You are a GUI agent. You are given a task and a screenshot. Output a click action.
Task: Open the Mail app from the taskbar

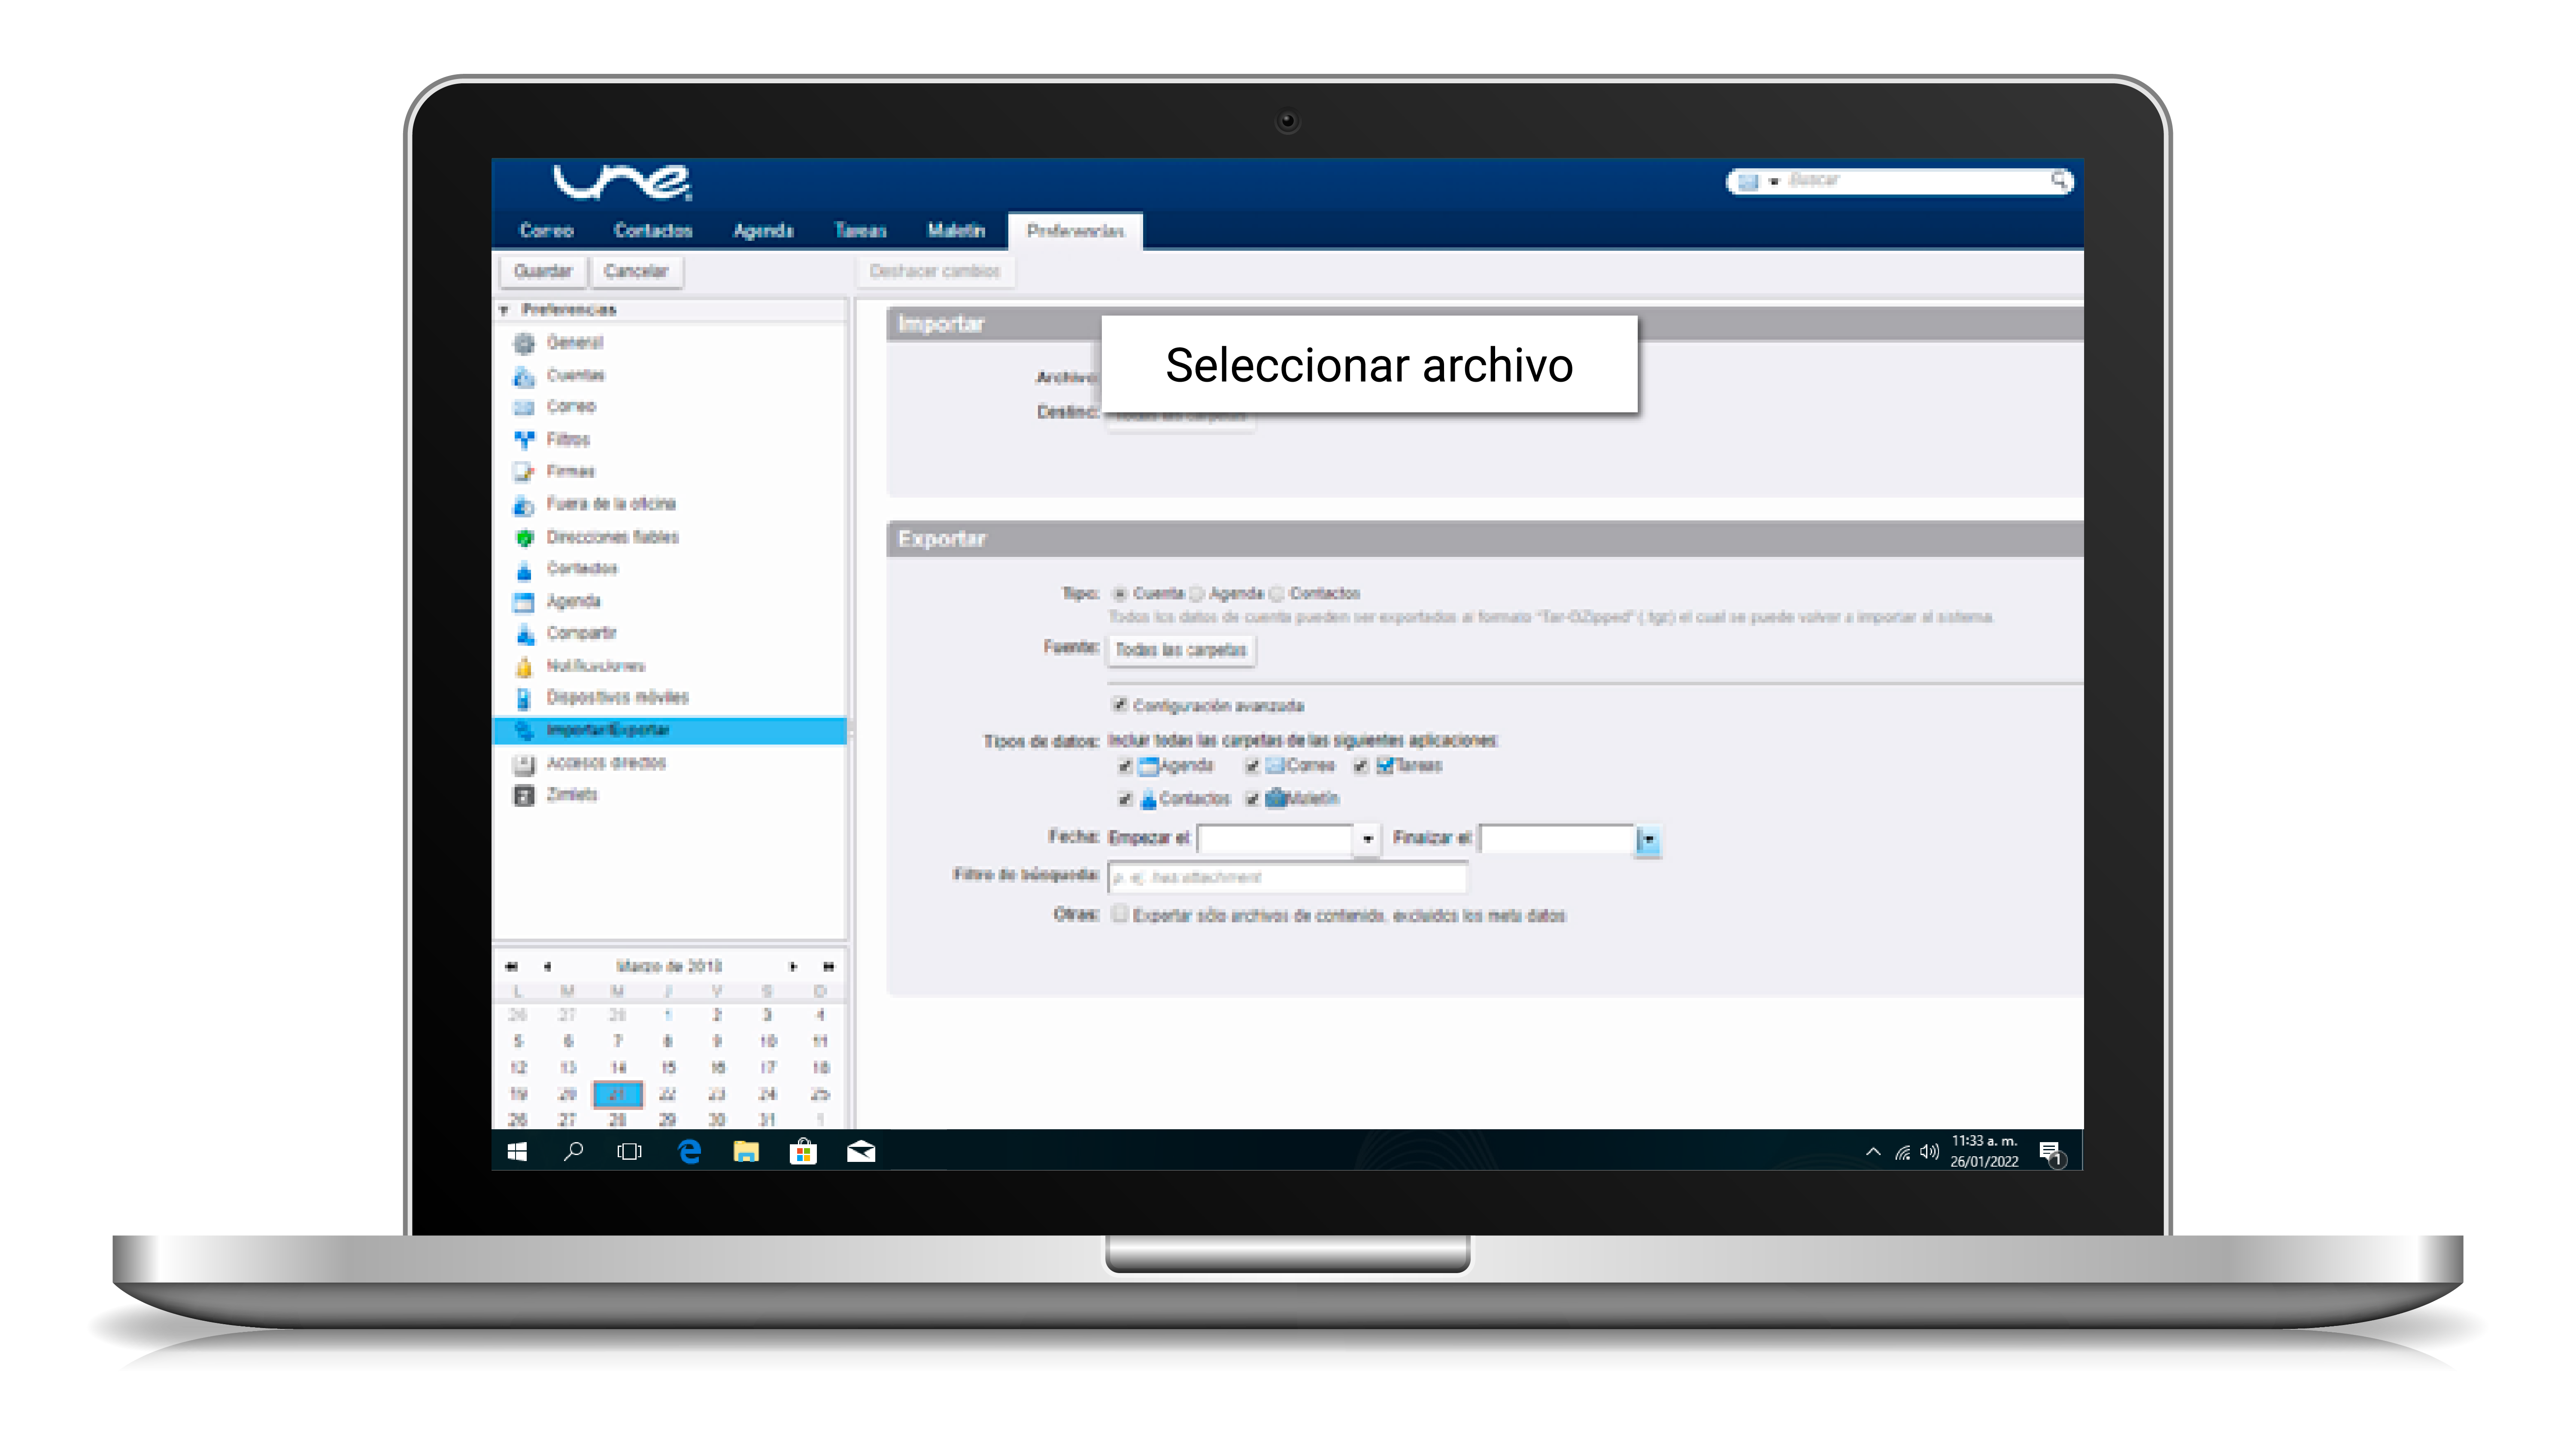861,1152
